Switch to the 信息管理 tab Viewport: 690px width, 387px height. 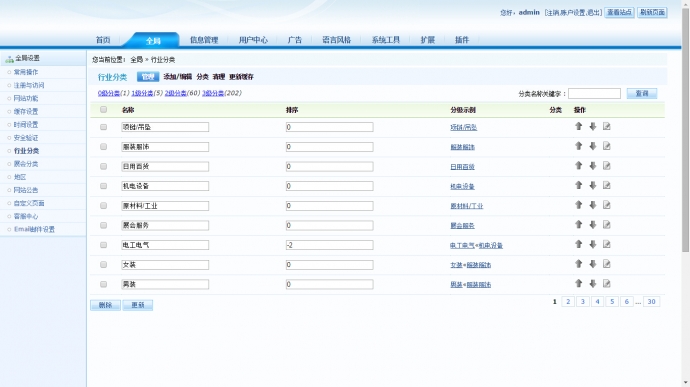[x=204, y=40]
